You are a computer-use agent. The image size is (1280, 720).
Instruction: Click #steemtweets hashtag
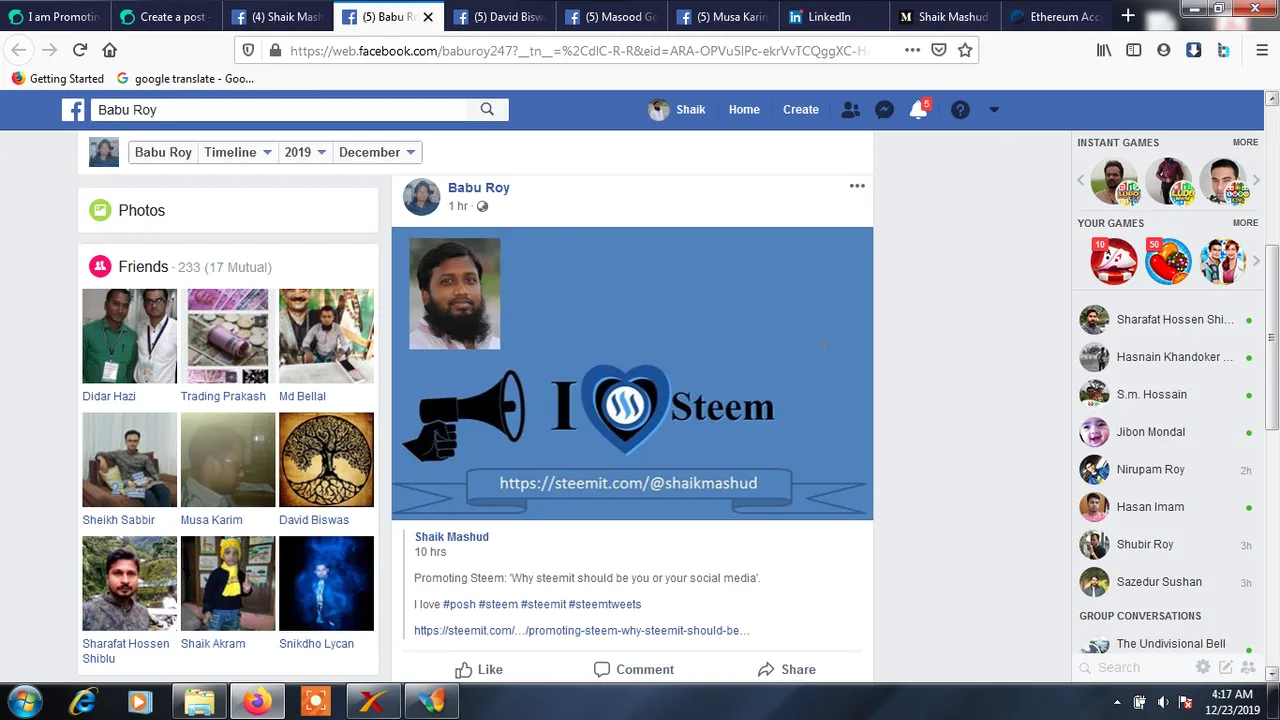(605, 604)
